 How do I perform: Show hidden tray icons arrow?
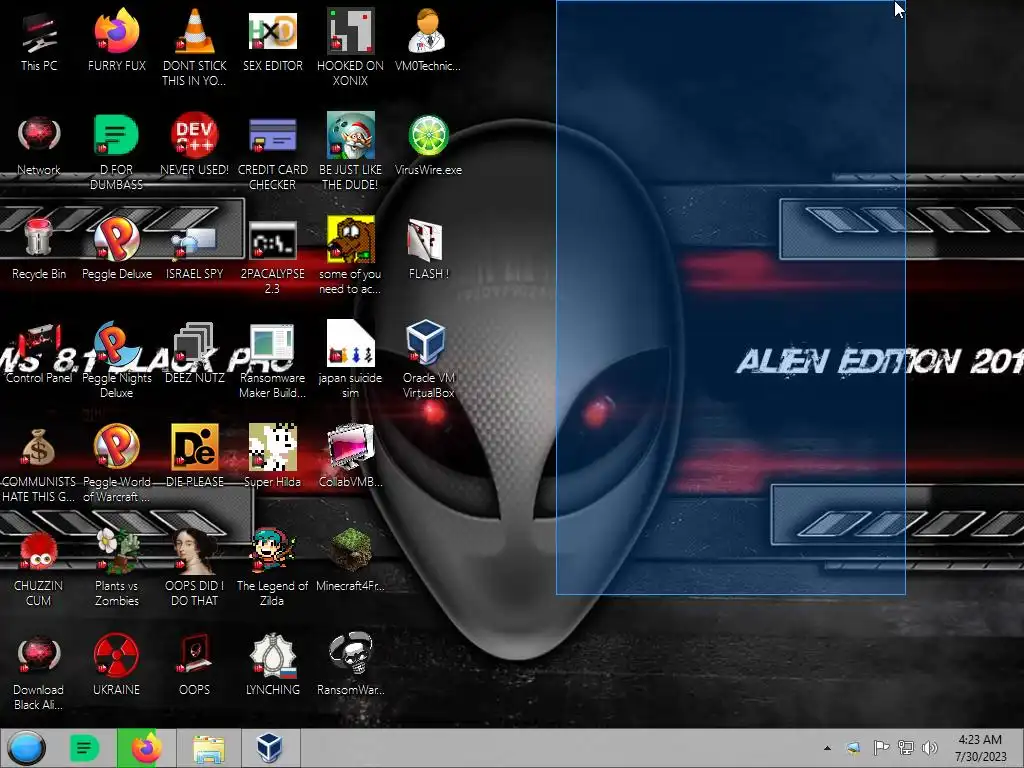827,748
